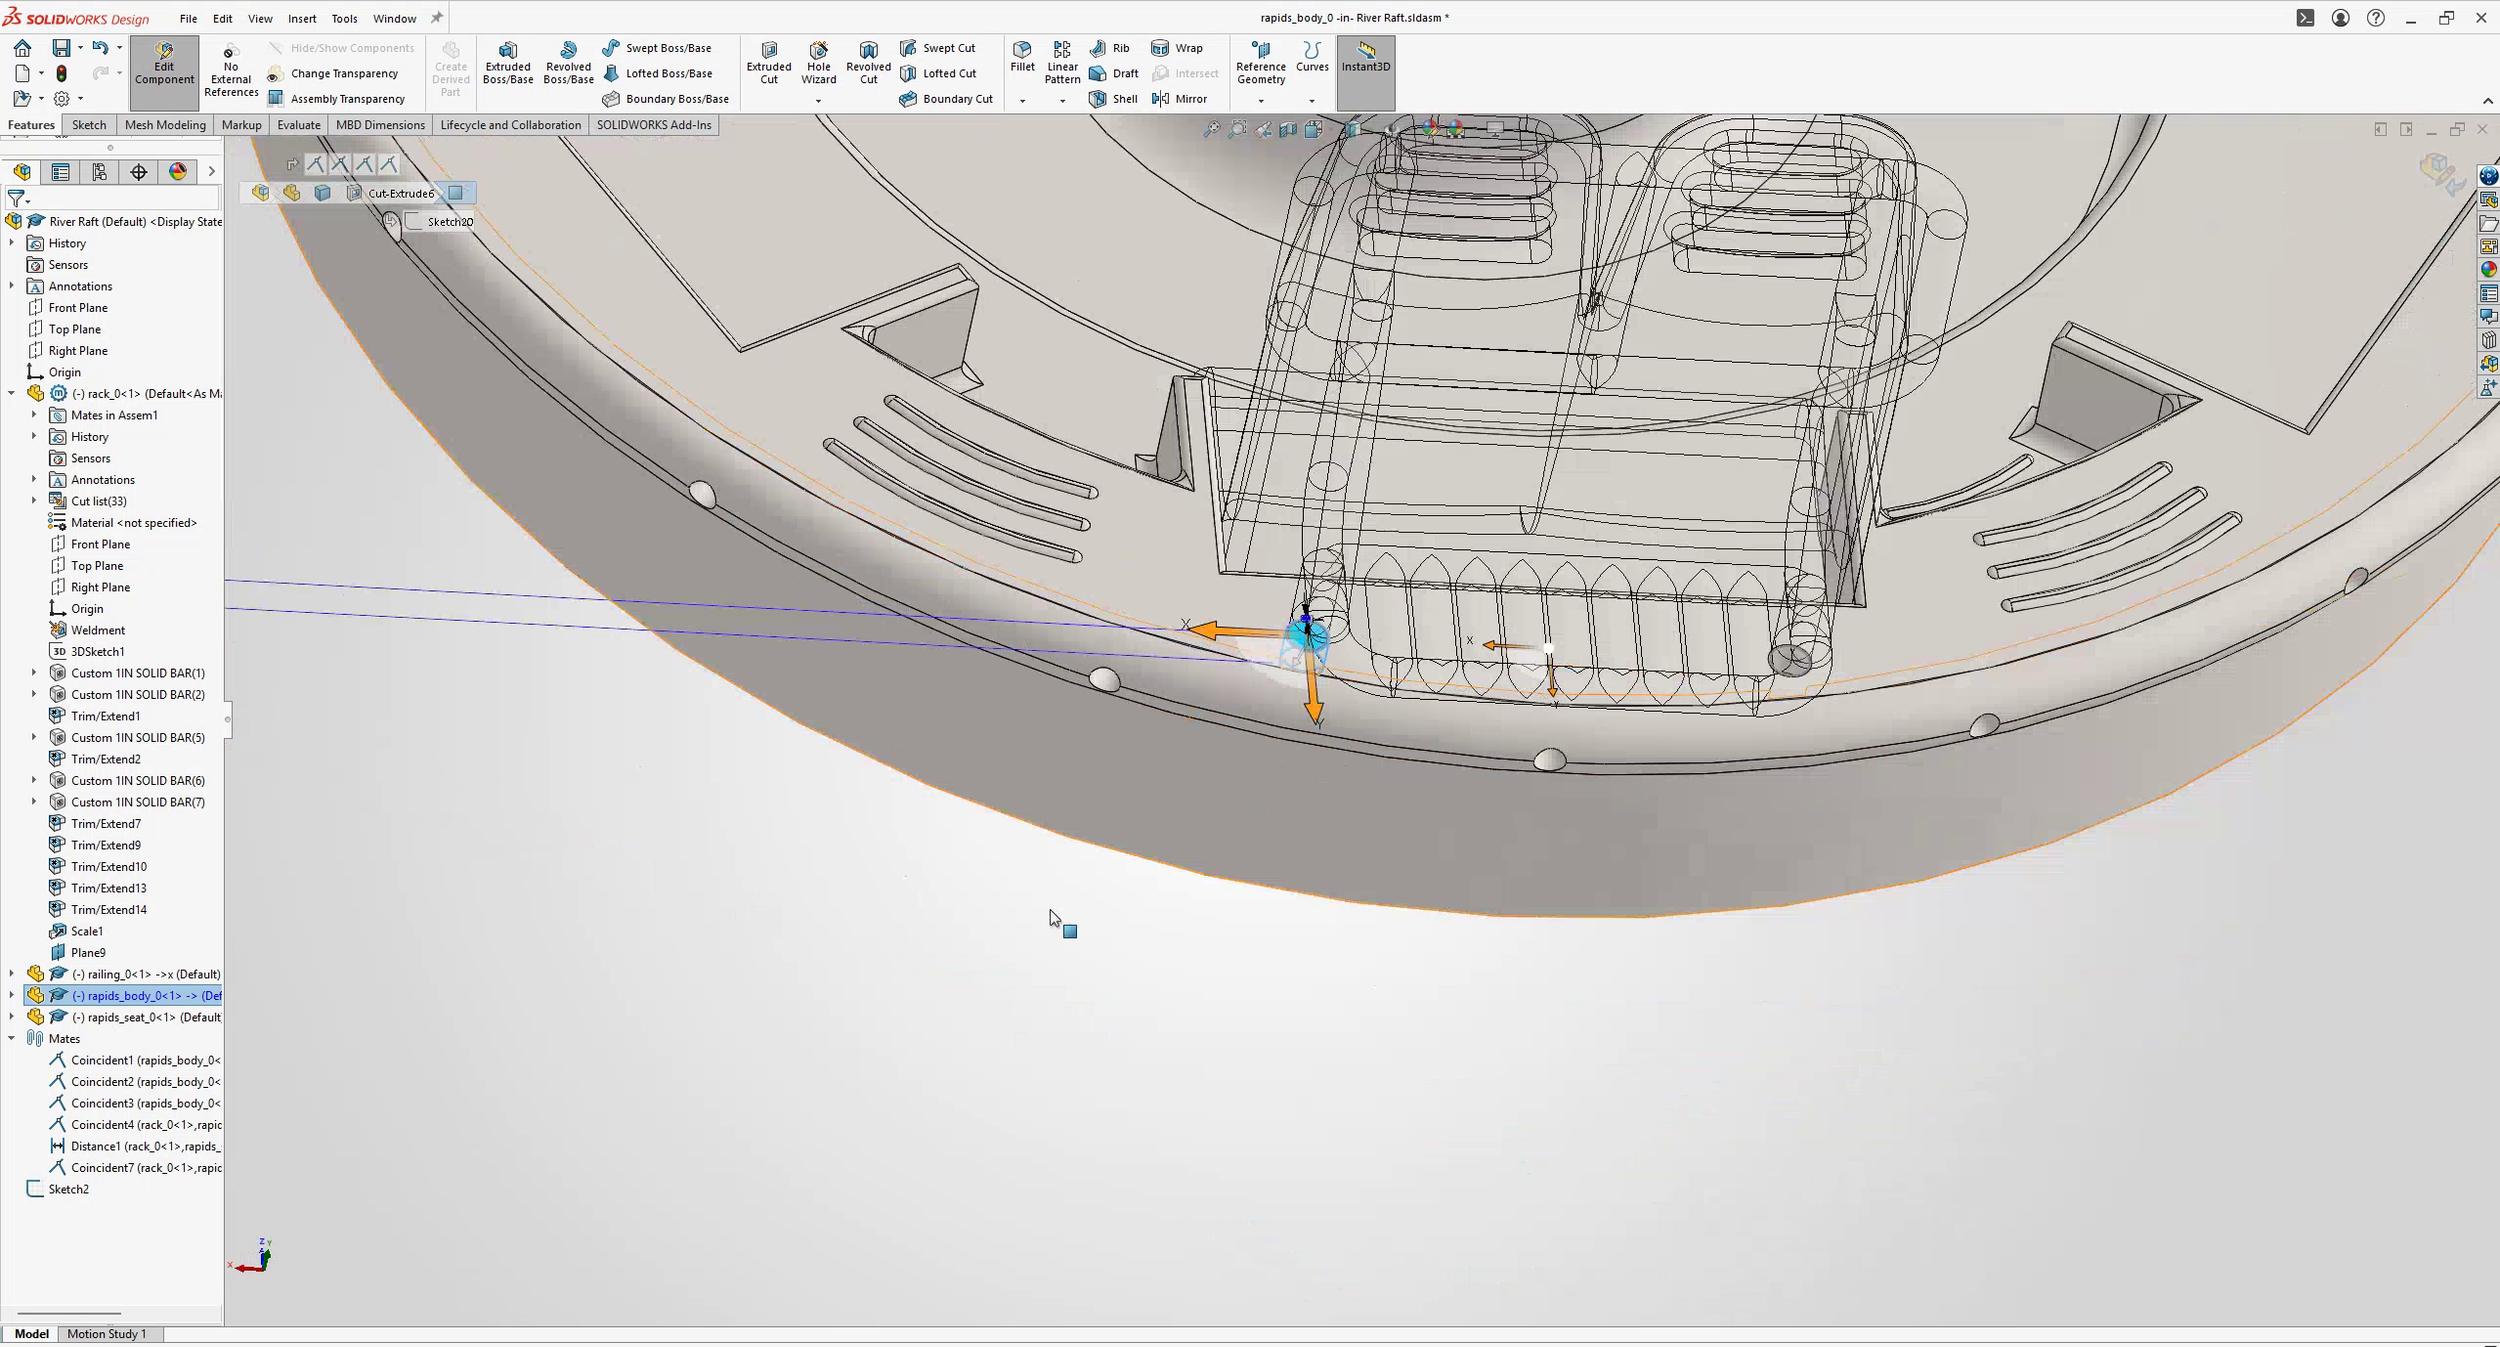Switch to the Sketch ribbon tab
This screenshot has width=2500, height=1347.
pyautogui.click(x=89, y=124)
